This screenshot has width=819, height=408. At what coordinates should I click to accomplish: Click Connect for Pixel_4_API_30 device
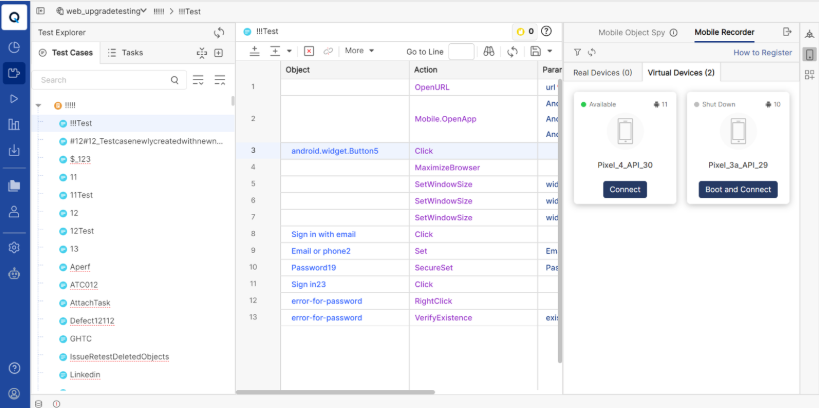[x=625, y=189]
